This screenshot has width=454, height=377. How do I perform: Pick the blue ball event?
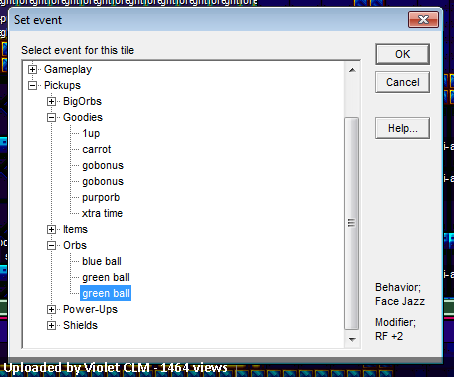tap(102, 261)
